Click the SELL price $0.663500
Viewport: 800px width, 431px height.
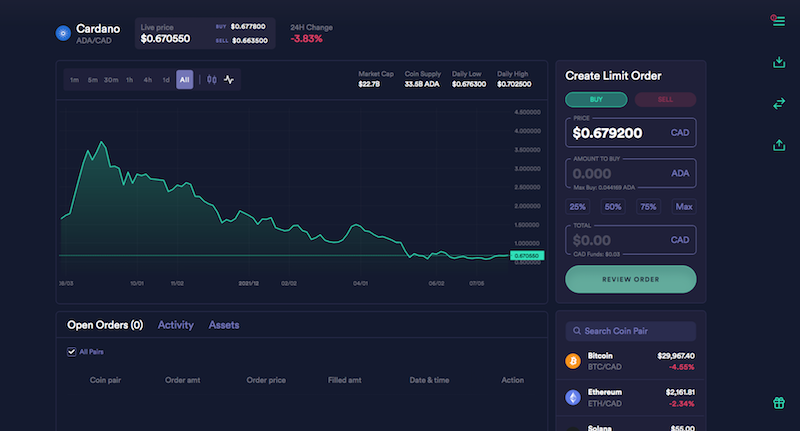250,41
